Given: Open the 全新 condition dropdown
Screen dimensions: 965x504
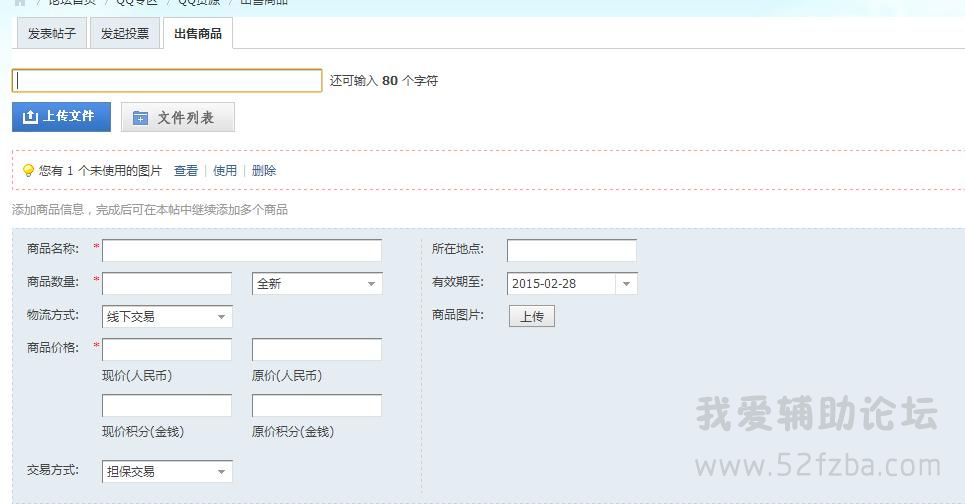Looking at the screenshot, I should 317,284.
